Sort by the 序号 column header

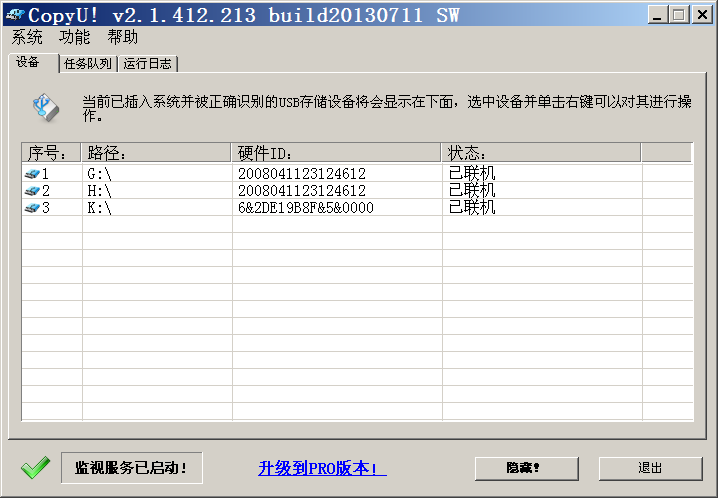(51, 153)
